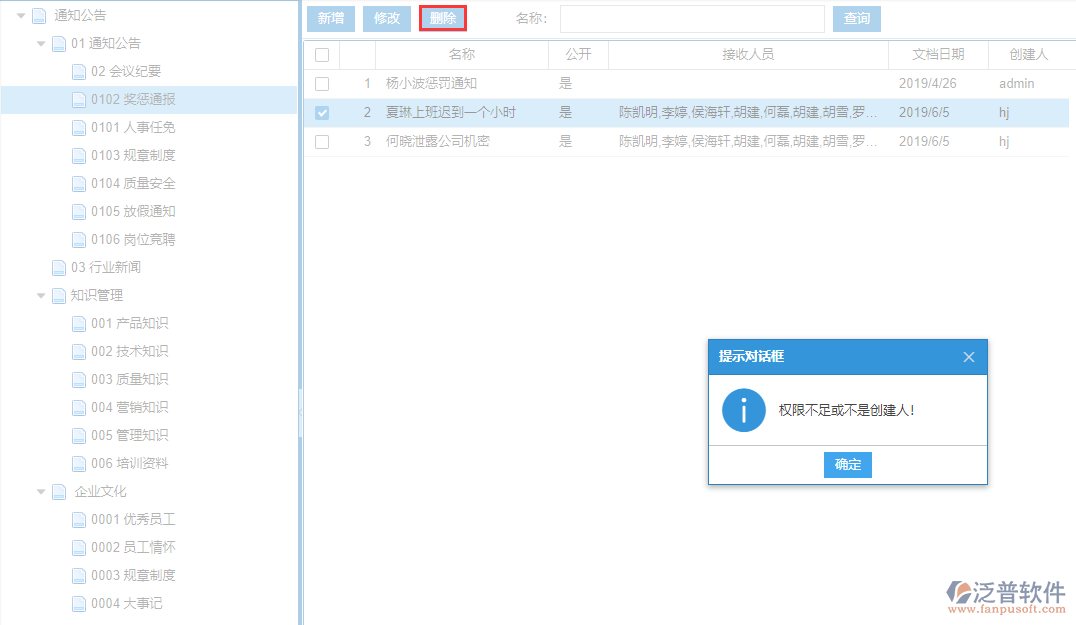Click the page icon next to 03 行业新闻

pos(59,267)
